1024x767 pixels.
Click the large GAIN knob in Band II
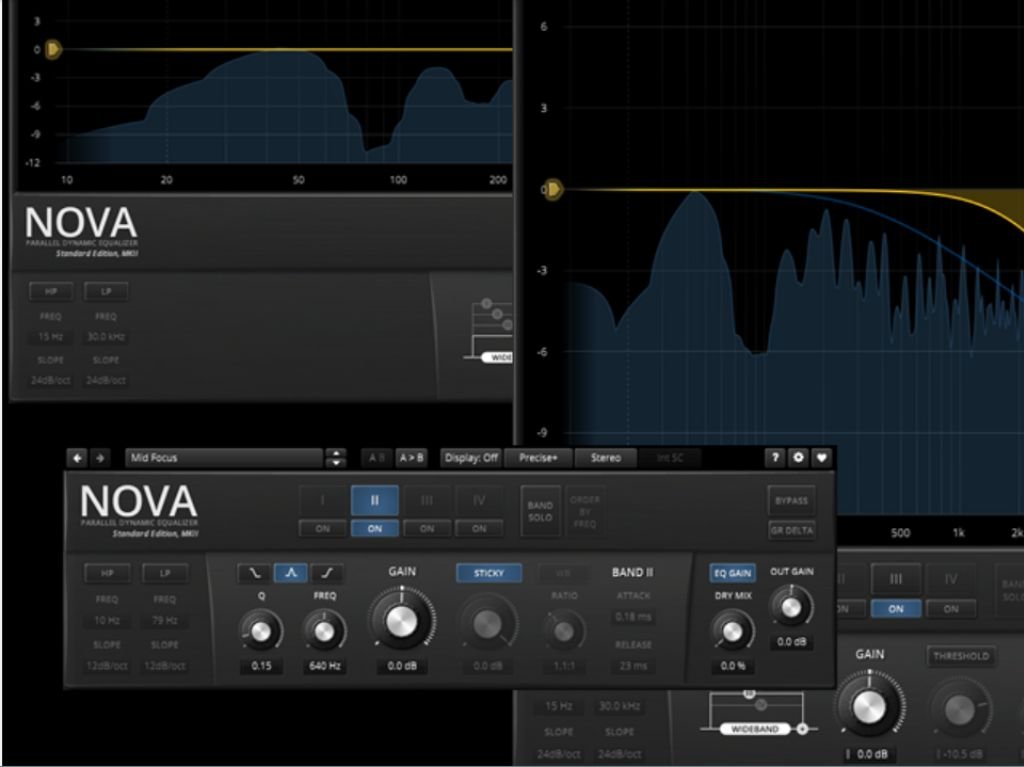402,621
